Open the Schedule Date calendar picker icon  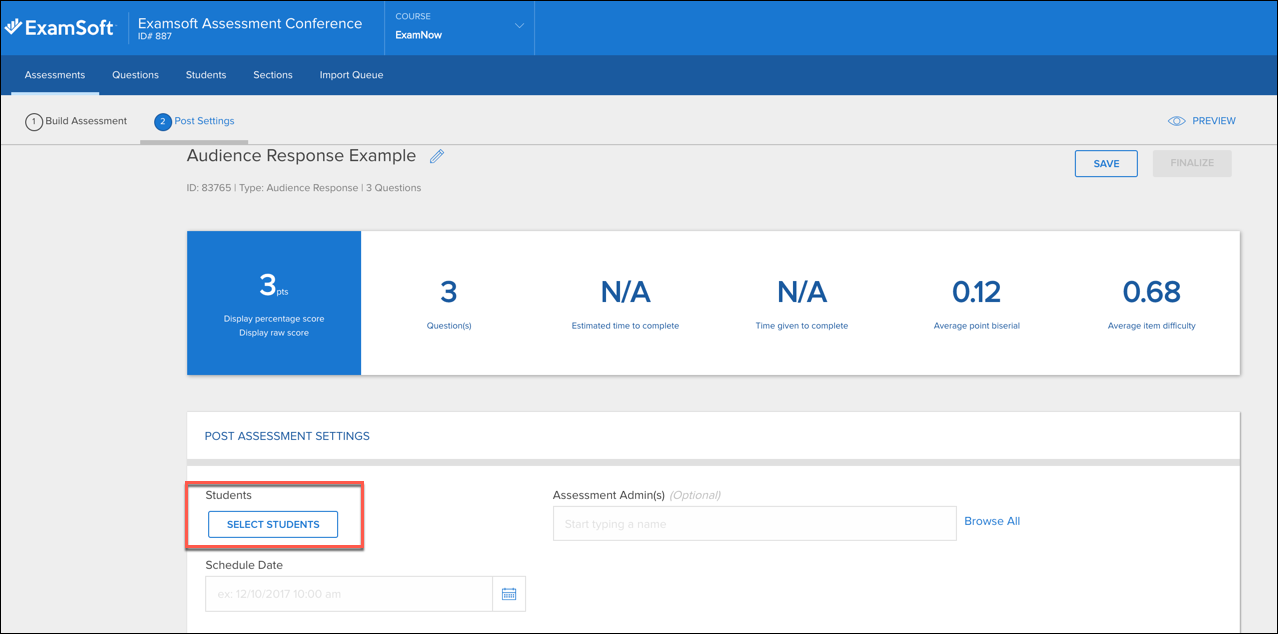coord(509,594)
